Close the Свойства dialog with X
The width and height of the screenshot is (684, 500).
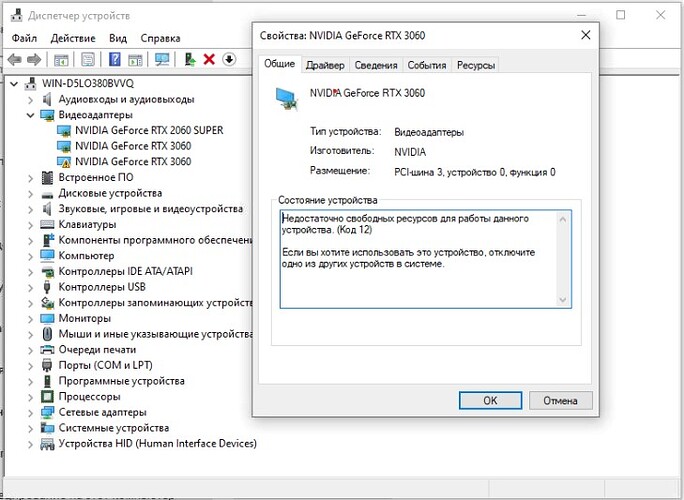[x=586, y=35]
